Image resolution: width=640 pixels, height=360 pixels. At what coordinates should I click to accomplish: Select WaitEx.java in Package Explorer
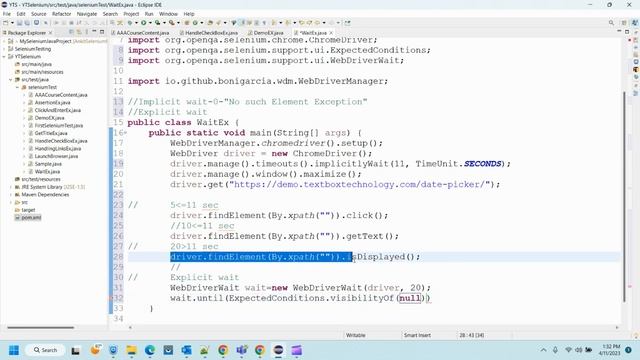pyautogui.click(x=47, y=171)
